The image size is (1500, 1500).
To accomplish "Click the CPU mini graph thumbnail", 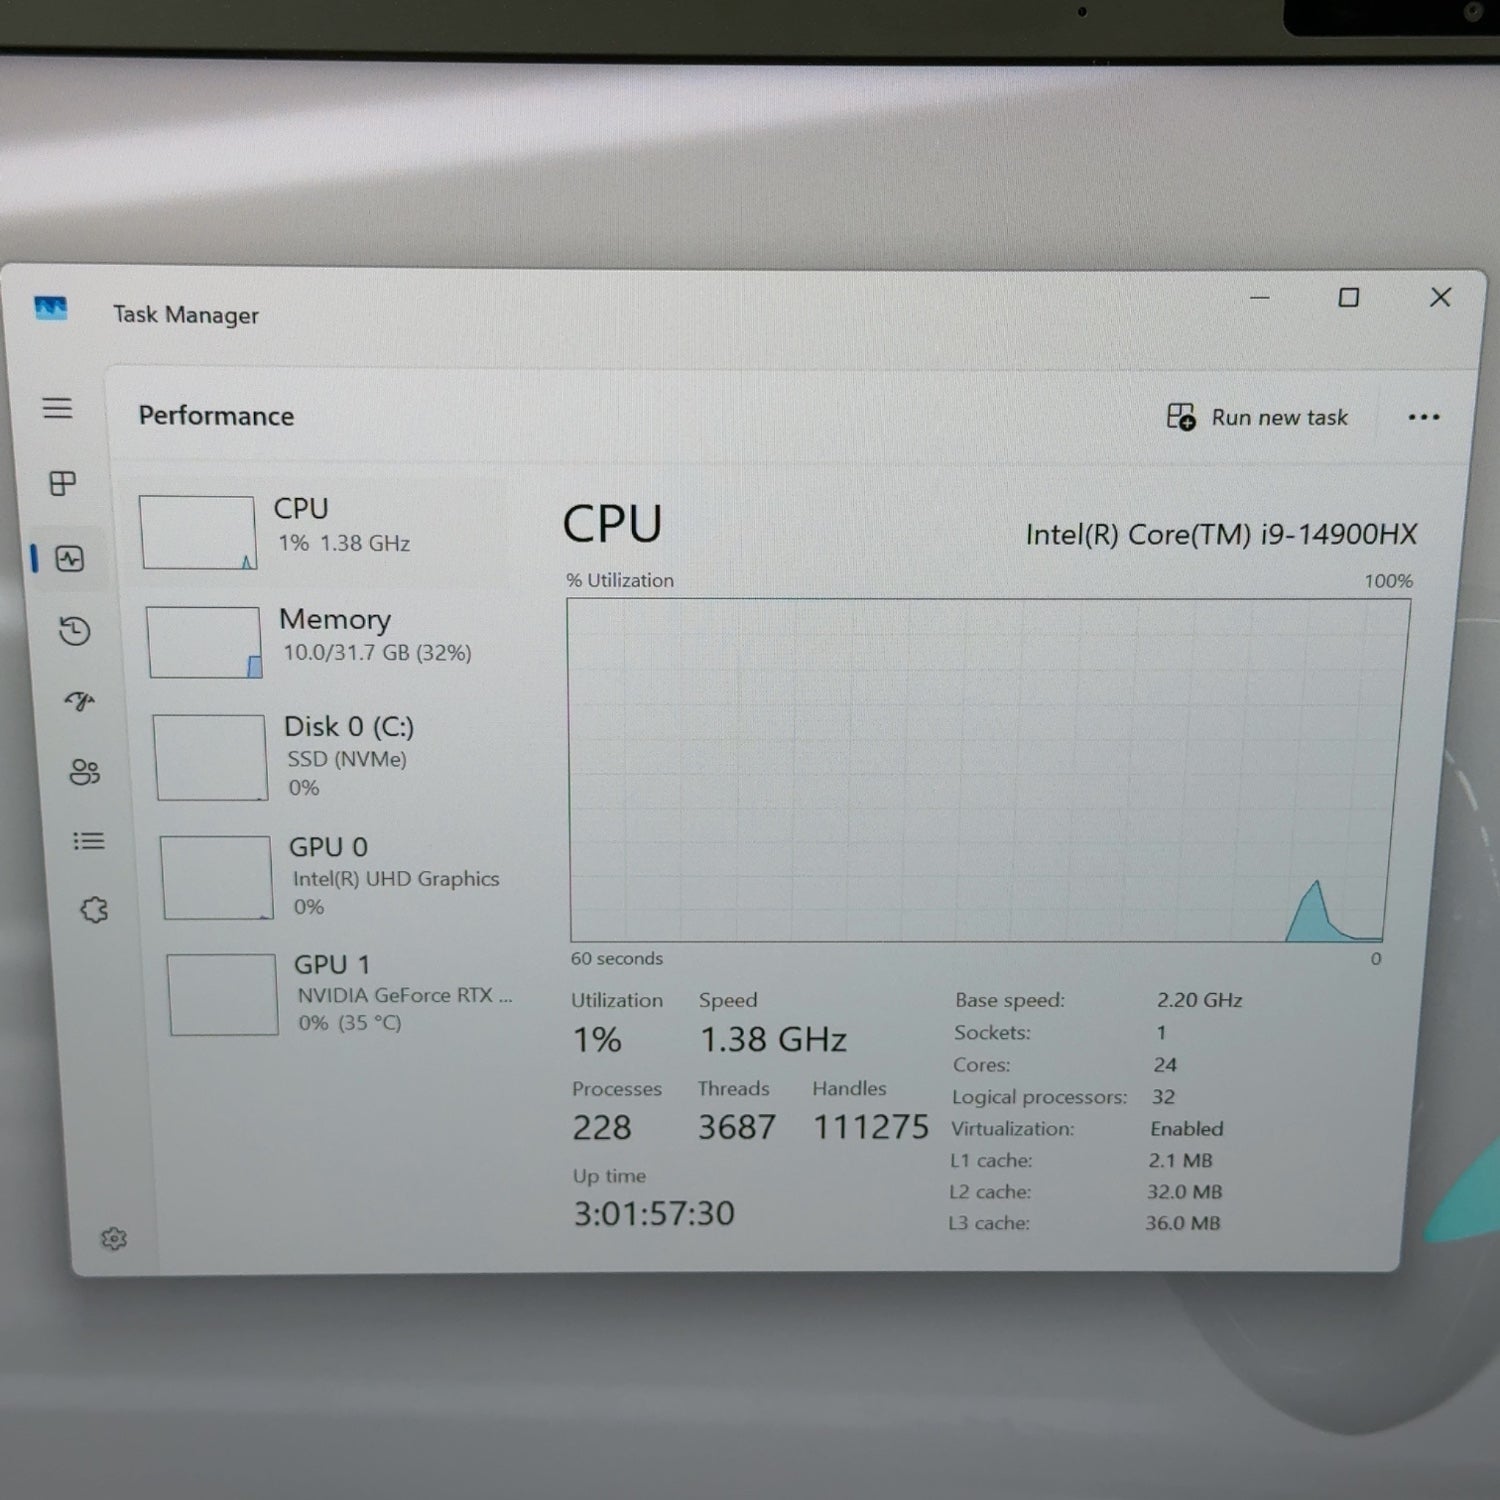I will point(198,532).
